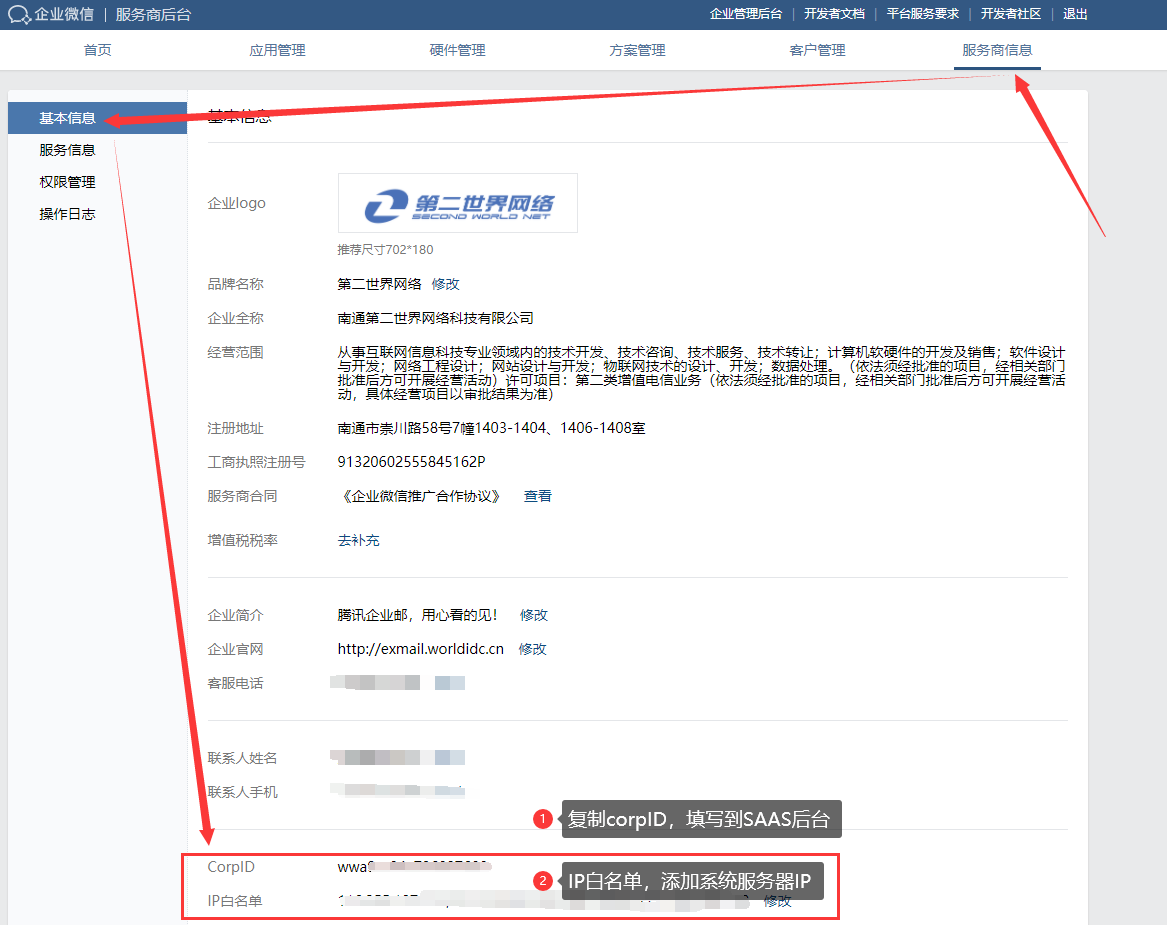Click registration number 91320602555845162P
Image resolution: width=1167 pixels, height=925 pixels.
412,462
